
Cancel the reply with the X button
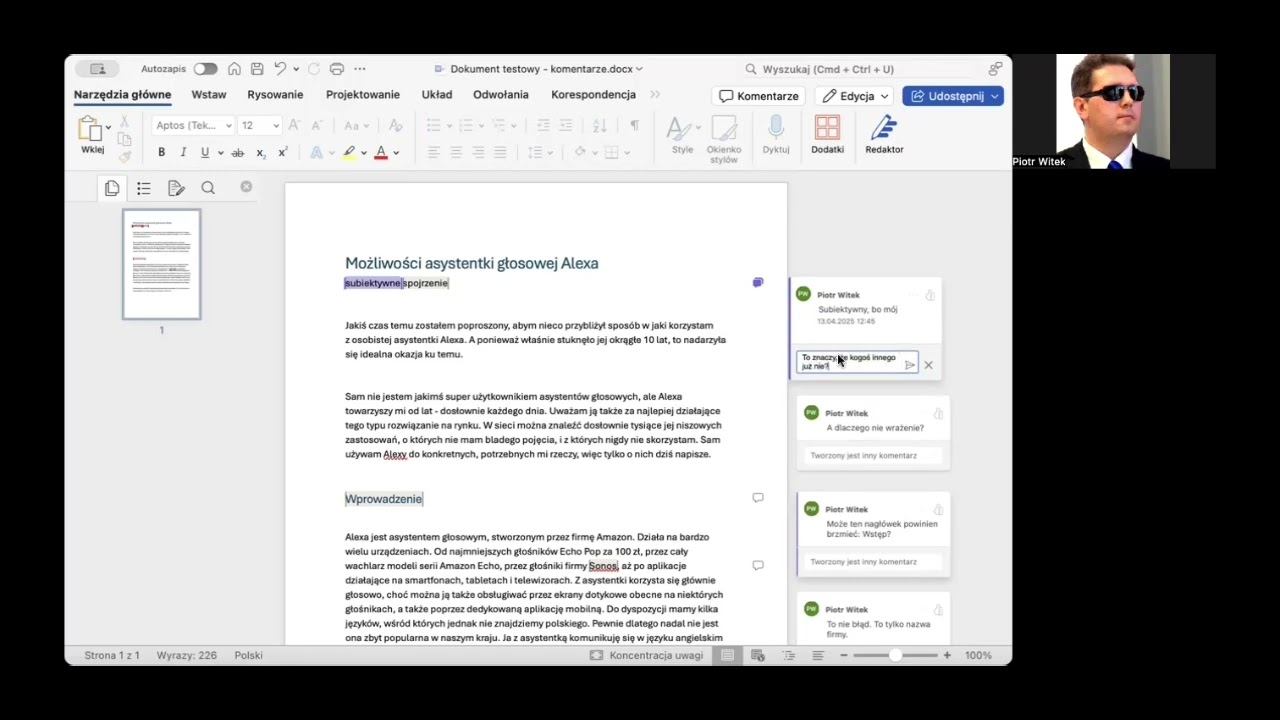pyautogui.click(x=928, y=365)
